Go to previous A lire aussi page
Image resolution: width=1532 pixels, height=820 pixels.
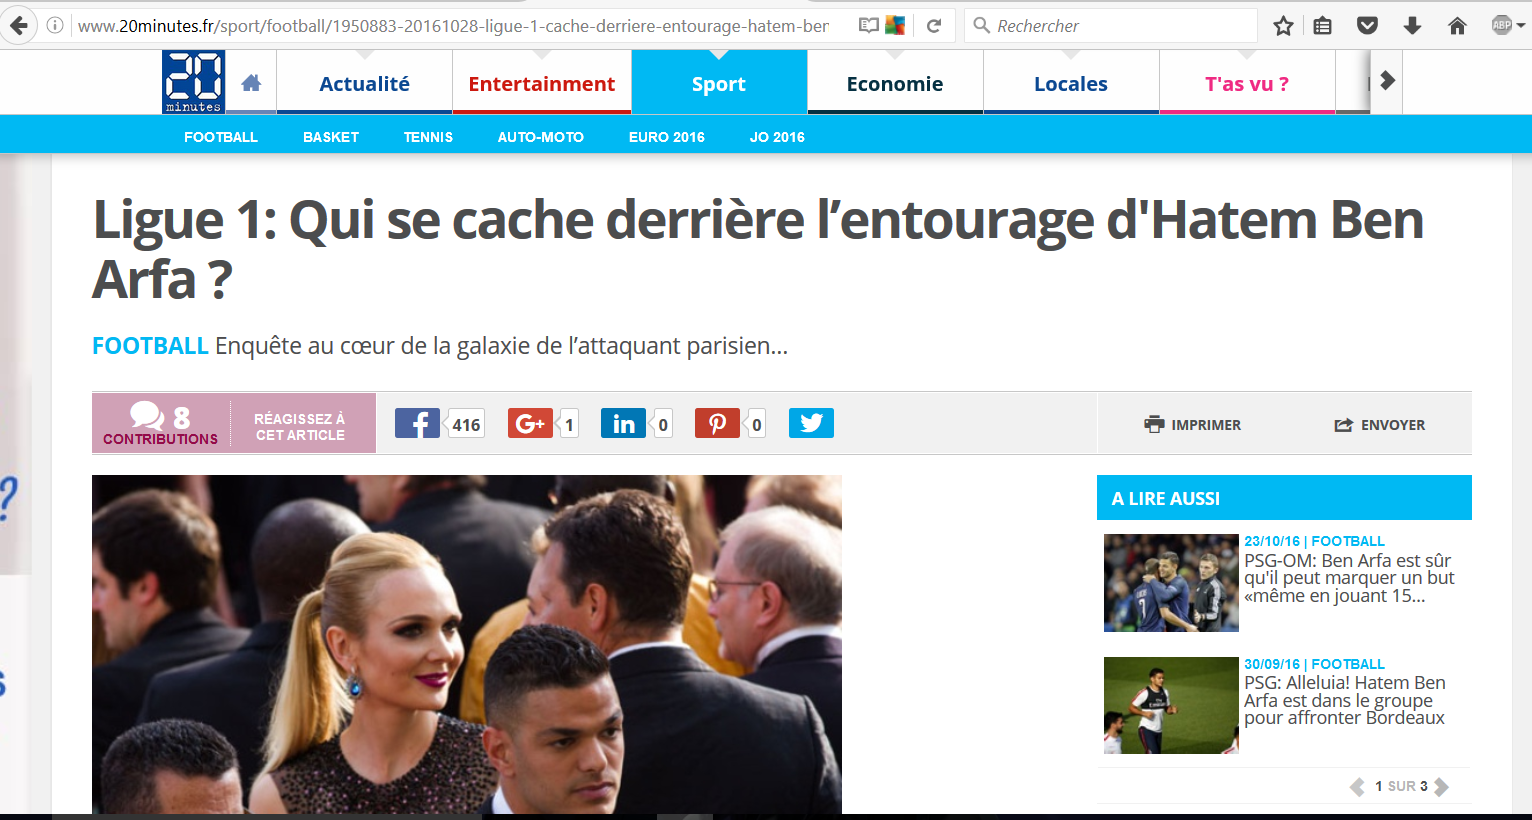pyautogui.click(x=1357, y=787)
